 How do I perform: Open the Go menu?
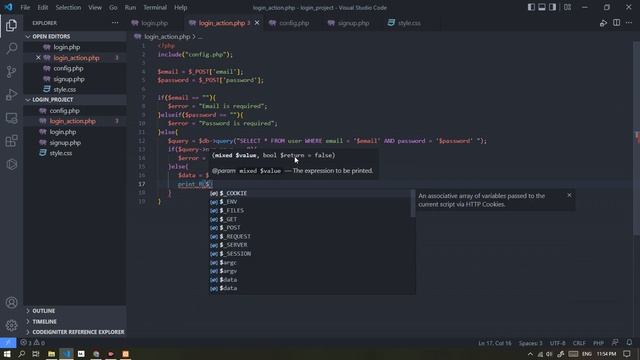113,7
